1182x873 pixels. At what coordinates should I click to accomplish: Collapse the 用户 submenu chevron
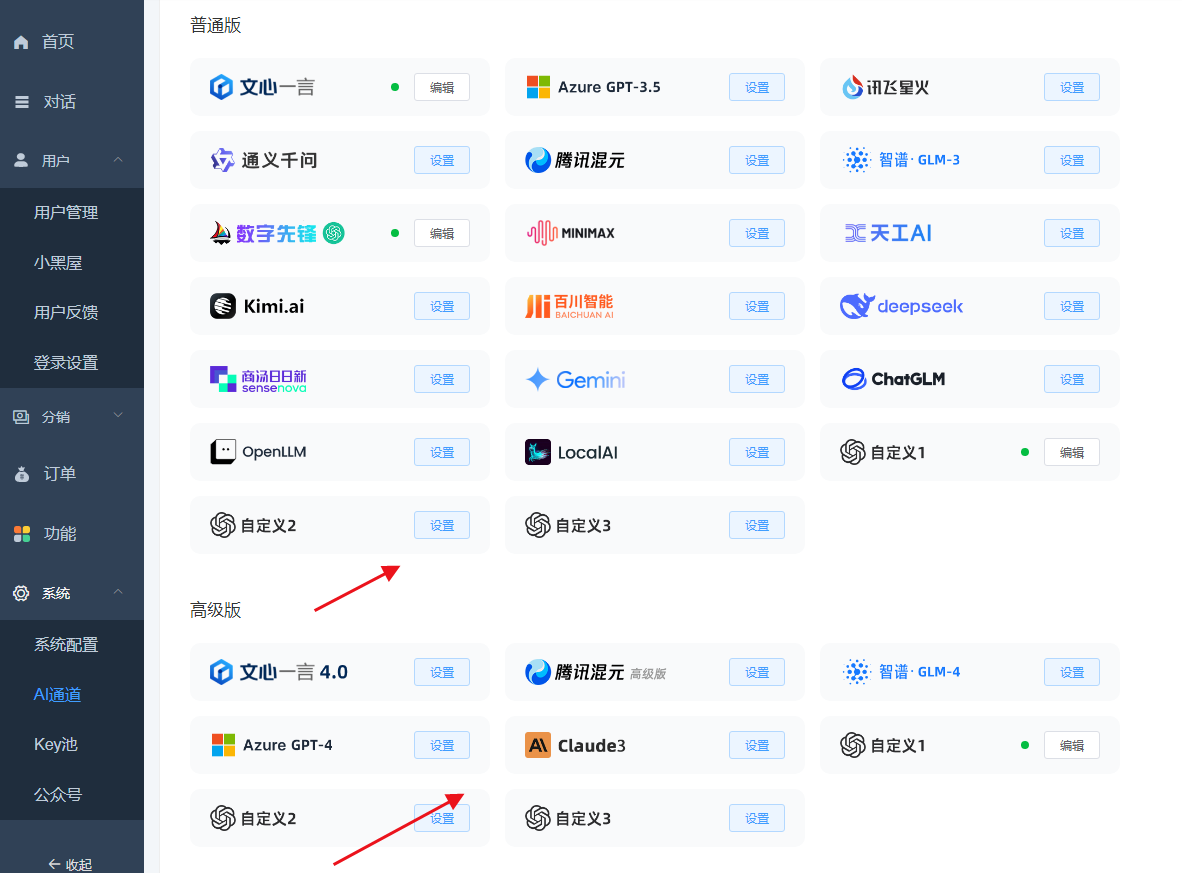tap(118, 160)
